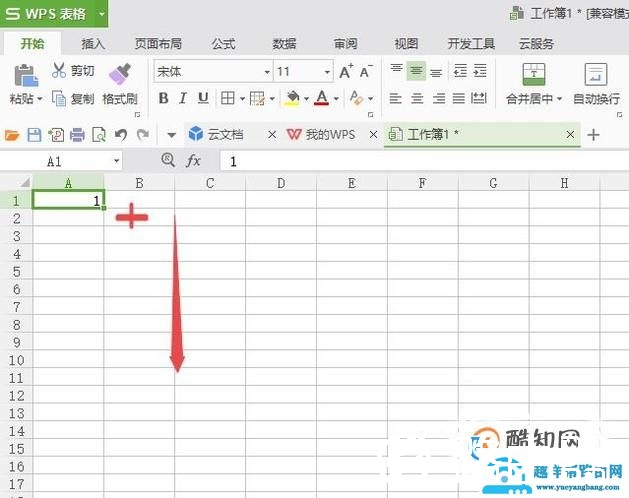Screen dimensions: 629x498
Task: Align text to top
Action: pos(396,71)
